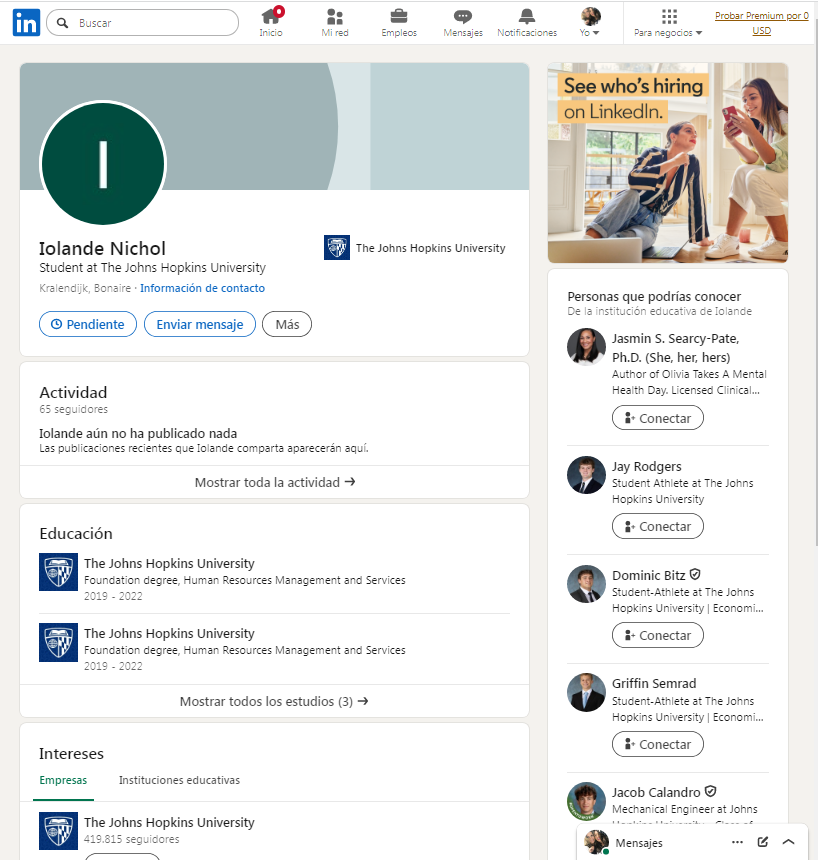818x860 pixels.
Task: Open Iolande Nichol's profile picture
Action: 103,163
